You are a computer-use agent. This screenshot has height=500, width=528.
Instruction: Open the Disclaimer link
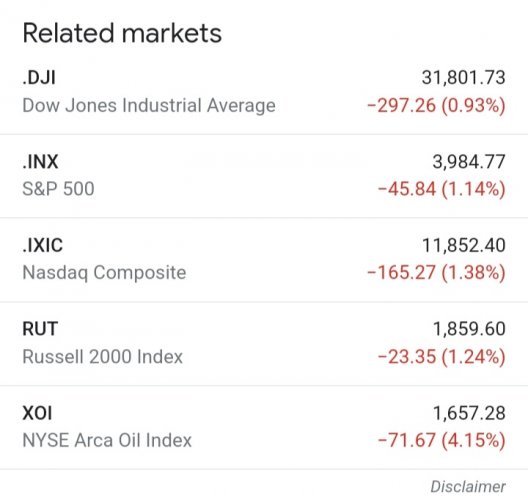coord(468,487)
